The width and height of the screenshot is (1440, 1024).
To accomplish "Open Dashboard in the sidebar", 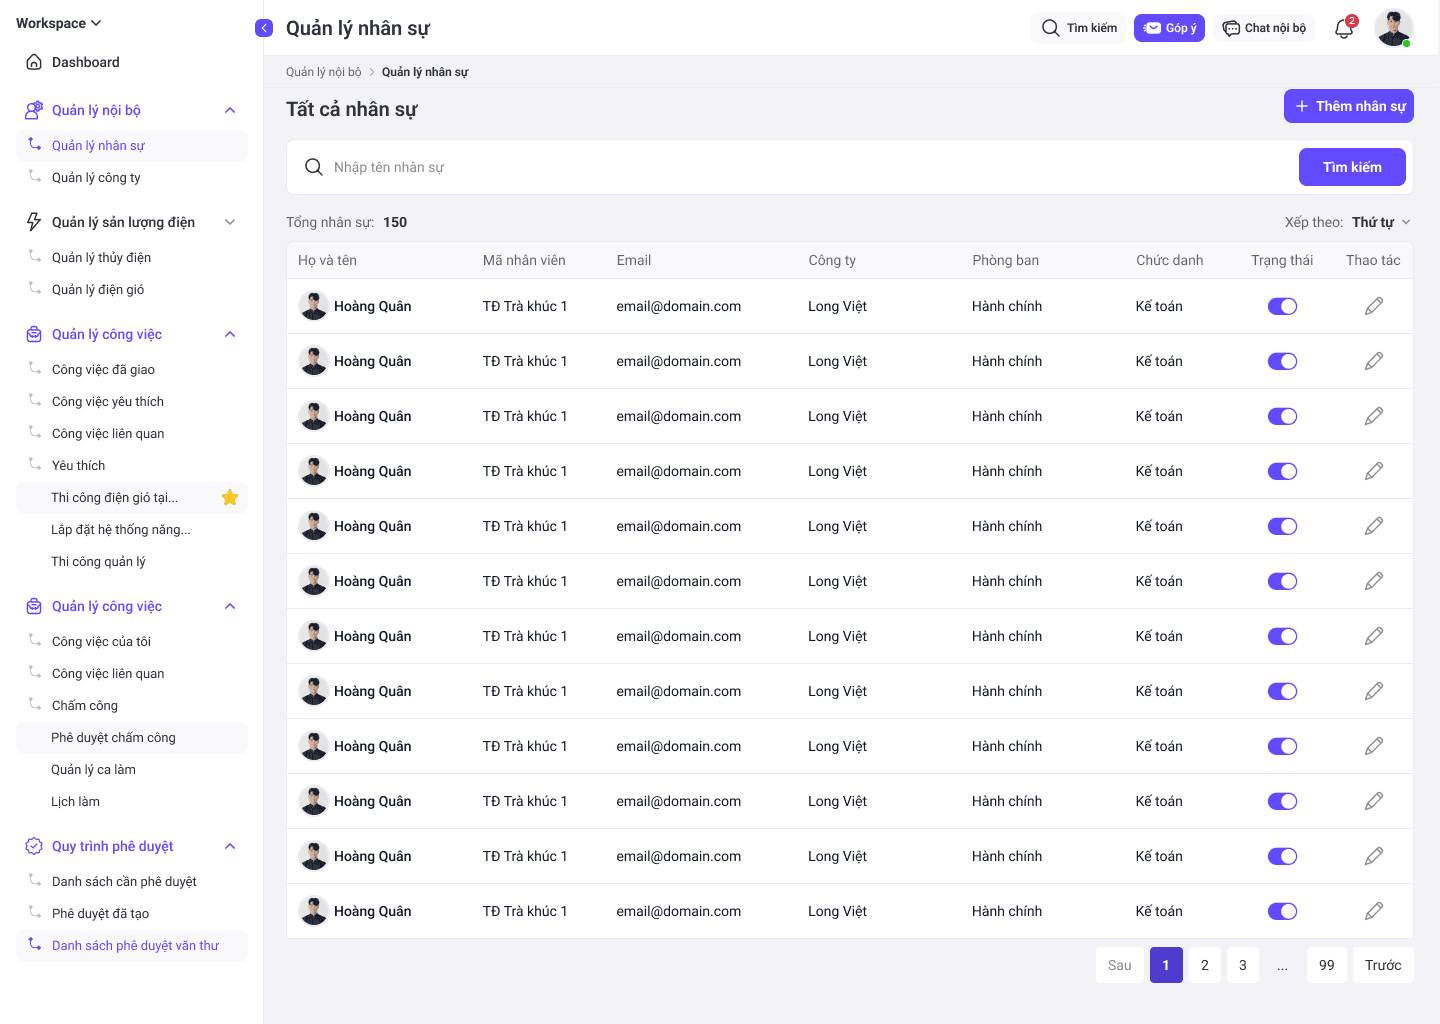I will pos(132,62).
